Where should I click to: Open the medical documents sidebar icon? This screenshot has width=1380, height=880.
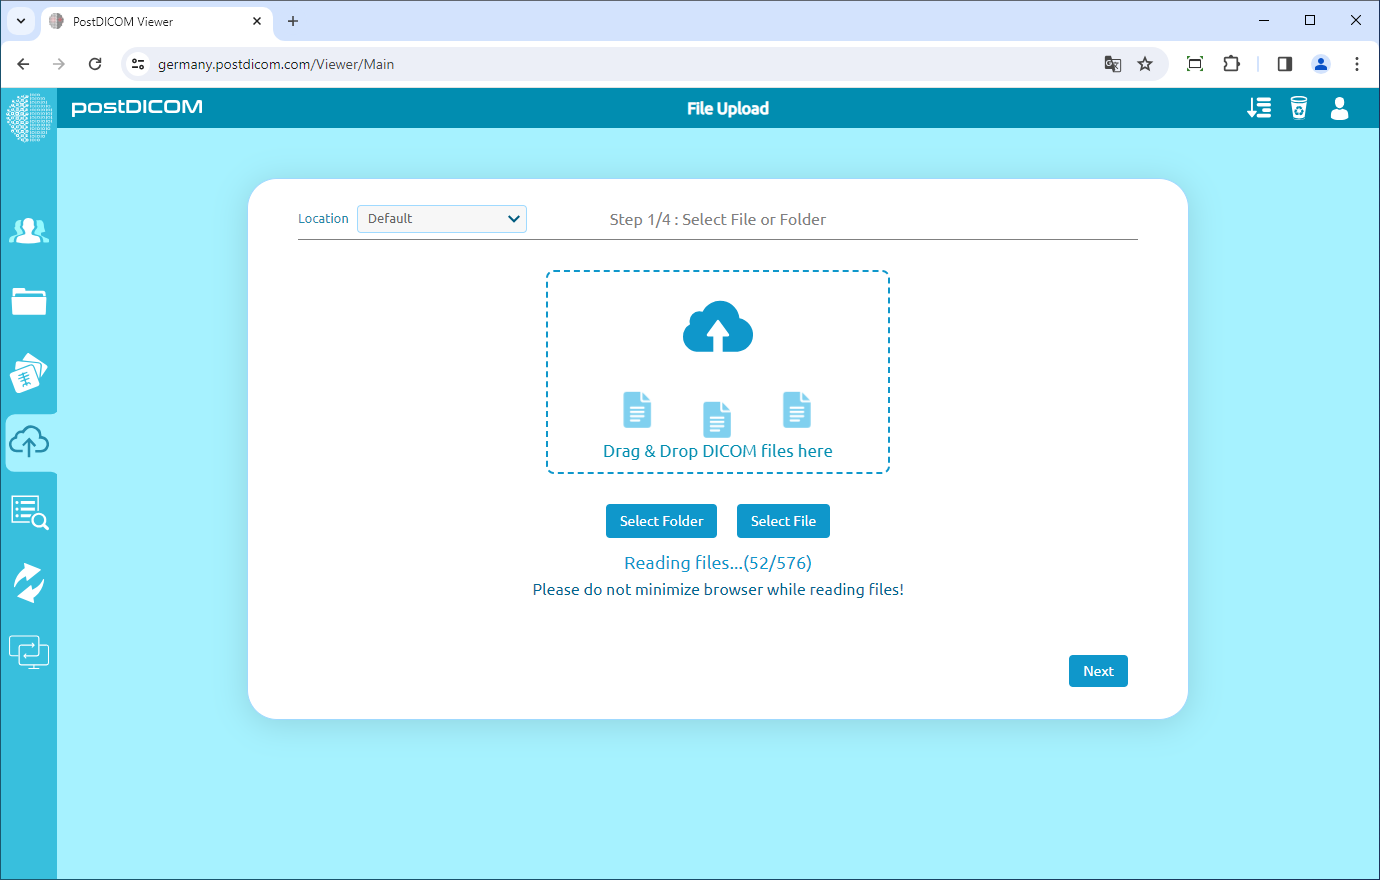tap(29, 373)
